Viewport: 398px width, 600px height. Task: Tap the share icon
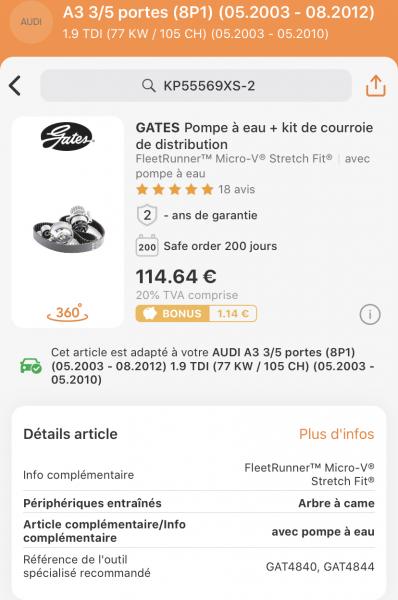point(375,85)
